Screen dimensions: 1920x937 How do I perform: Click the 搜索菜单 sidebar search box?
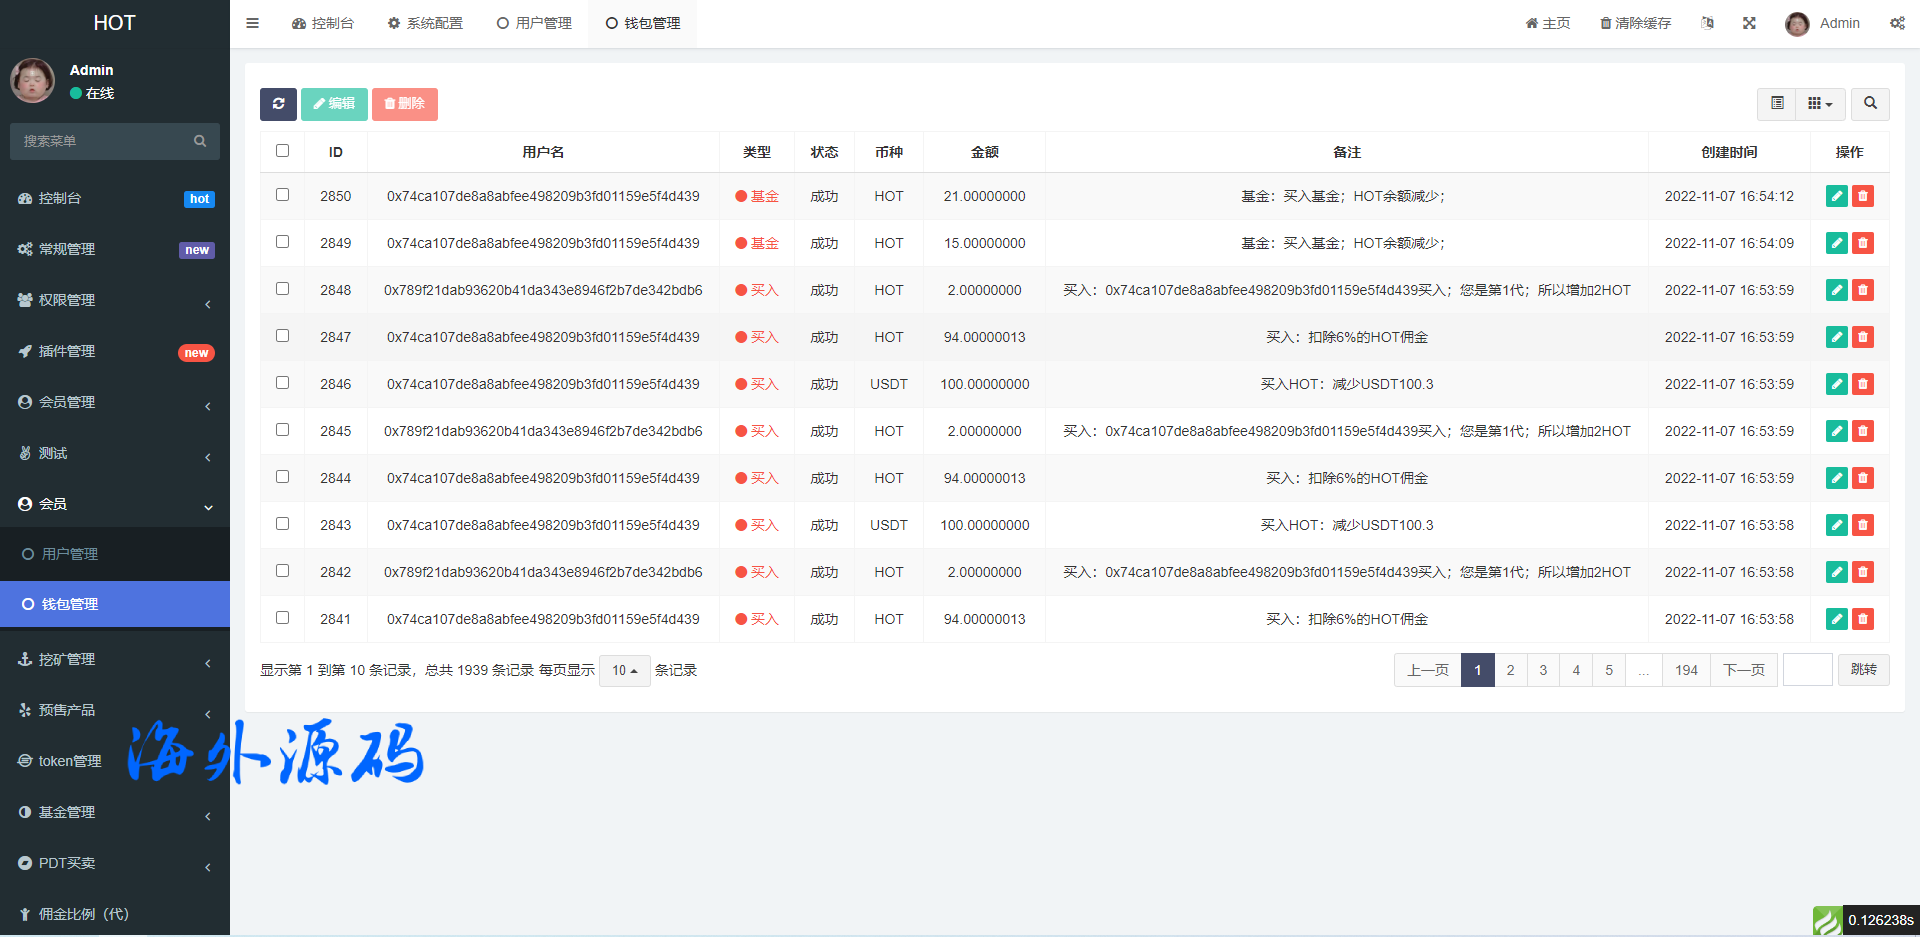(105, 141)
